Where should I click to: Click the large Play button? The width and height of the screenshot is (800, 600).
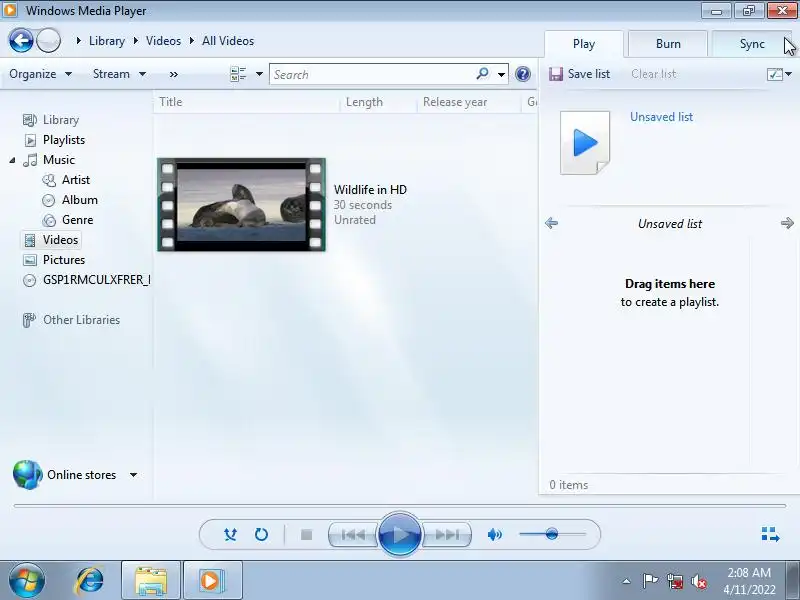(x=400, y=535)
